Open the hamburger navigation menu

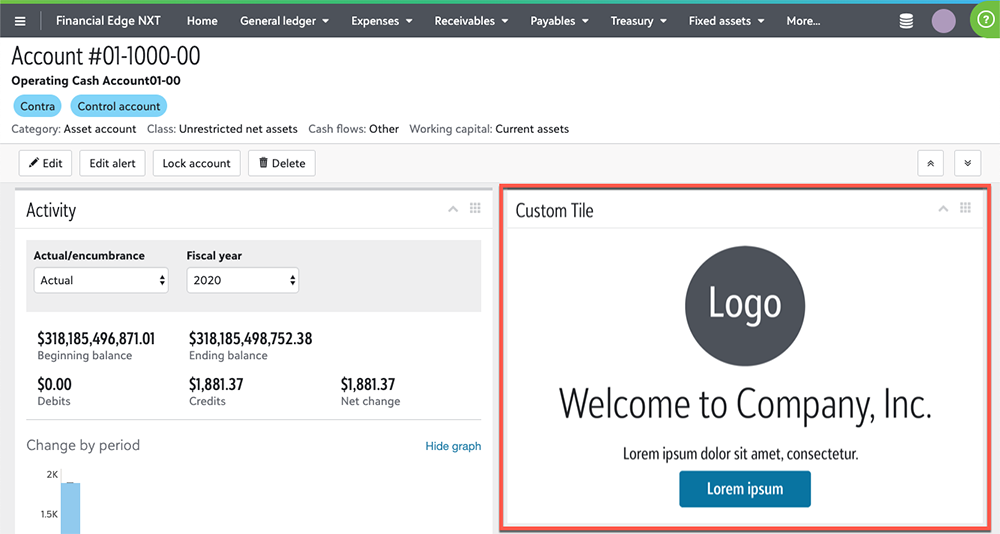[x=20, y=21]
